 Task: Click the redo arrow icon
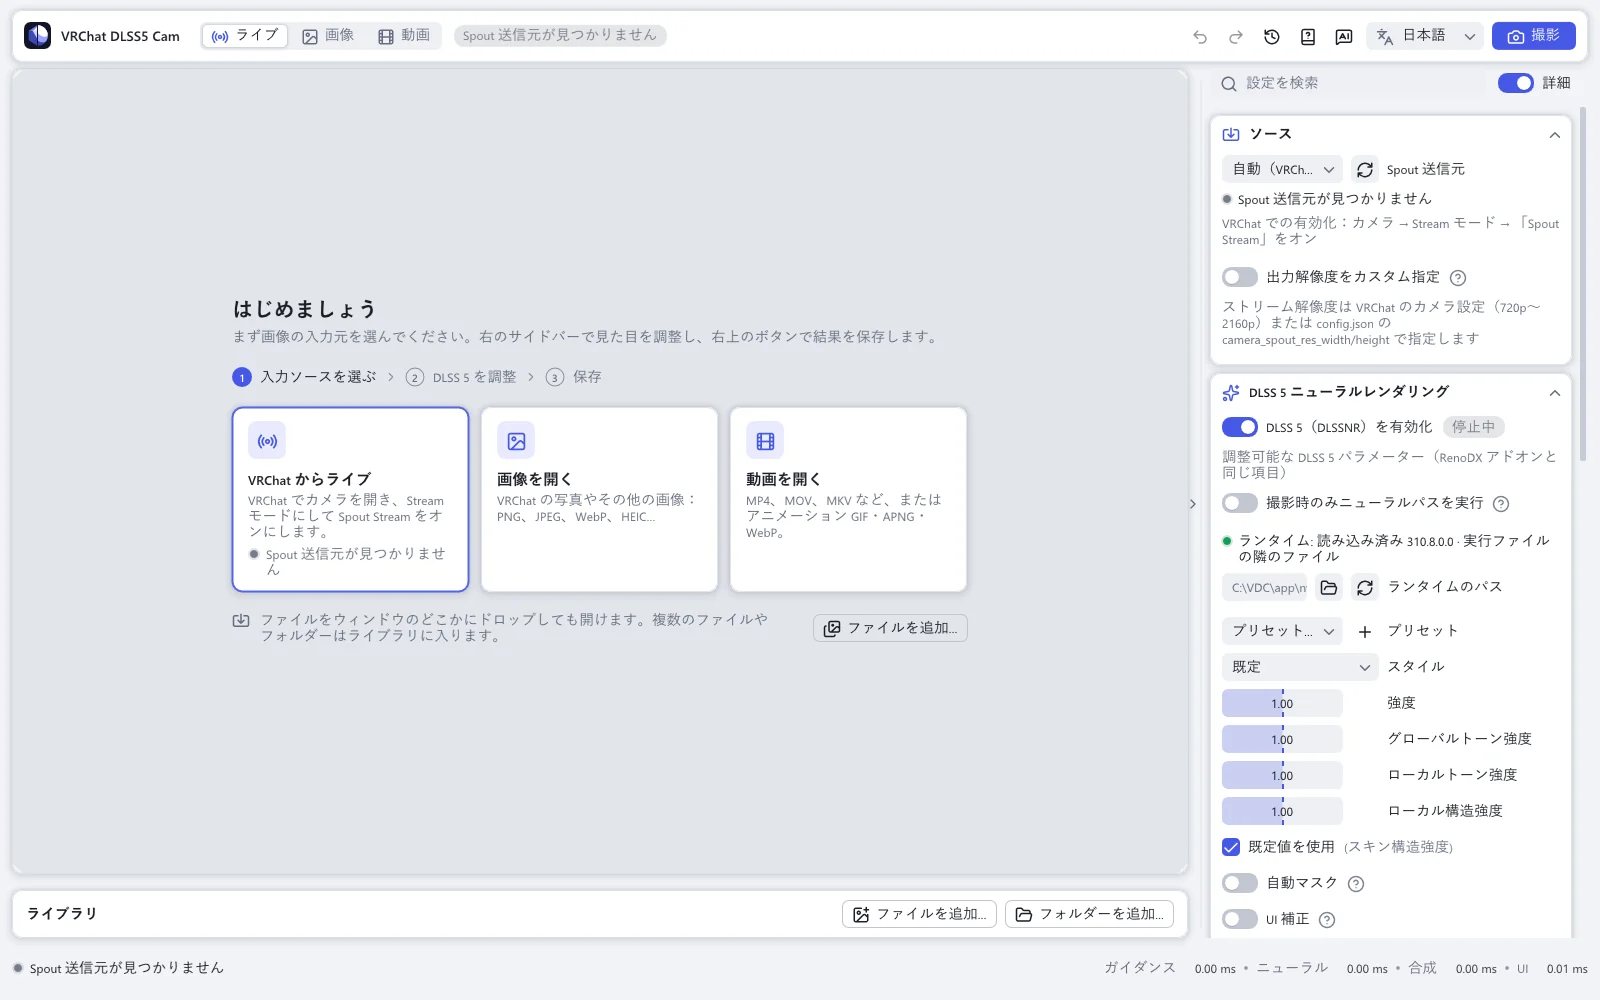click(x=1236, y=37)
